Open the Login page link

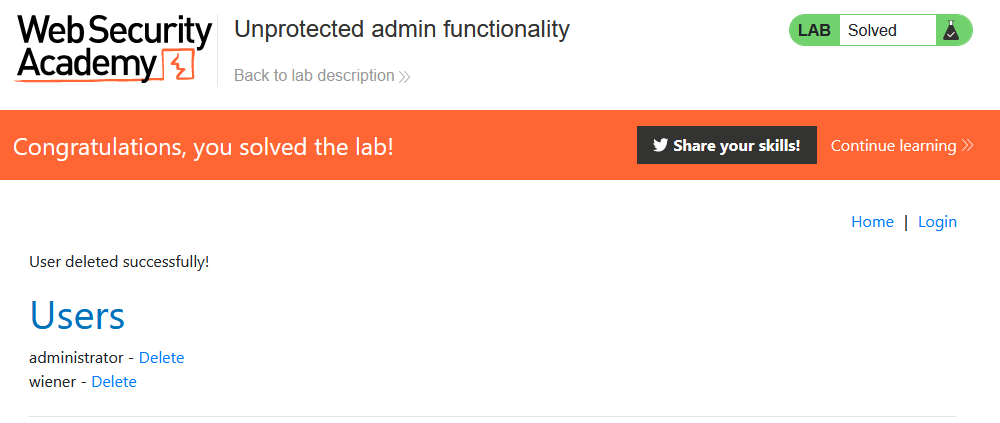coord(937,222)
